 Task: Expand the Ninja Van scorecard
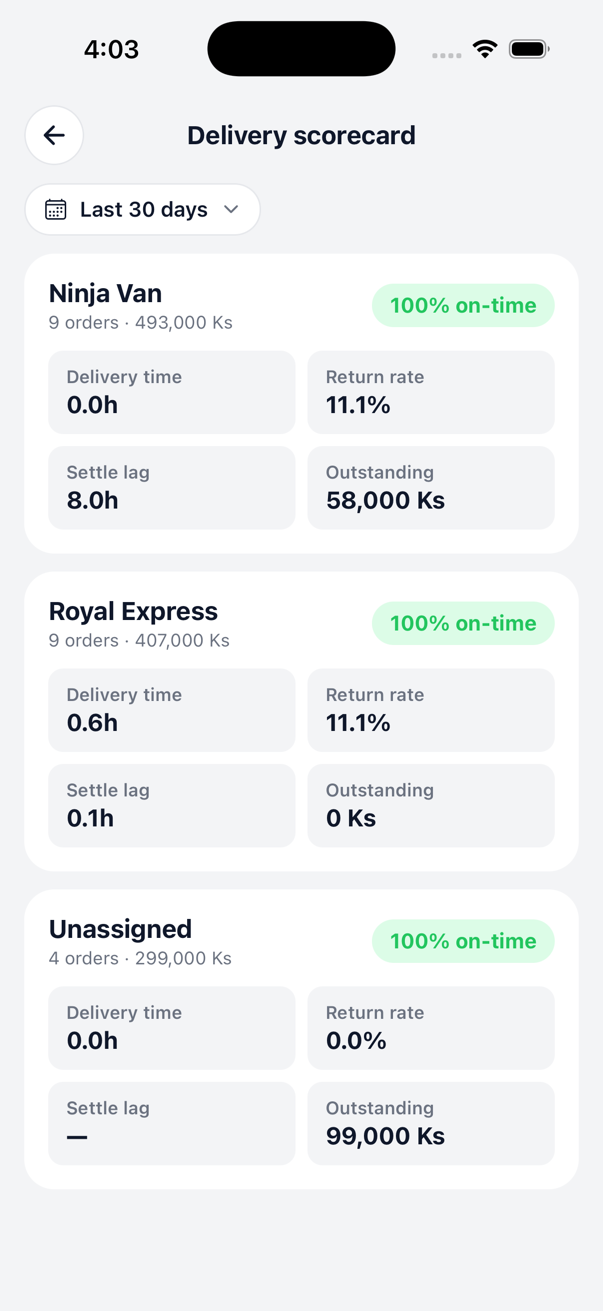click(x=301, y=402)
